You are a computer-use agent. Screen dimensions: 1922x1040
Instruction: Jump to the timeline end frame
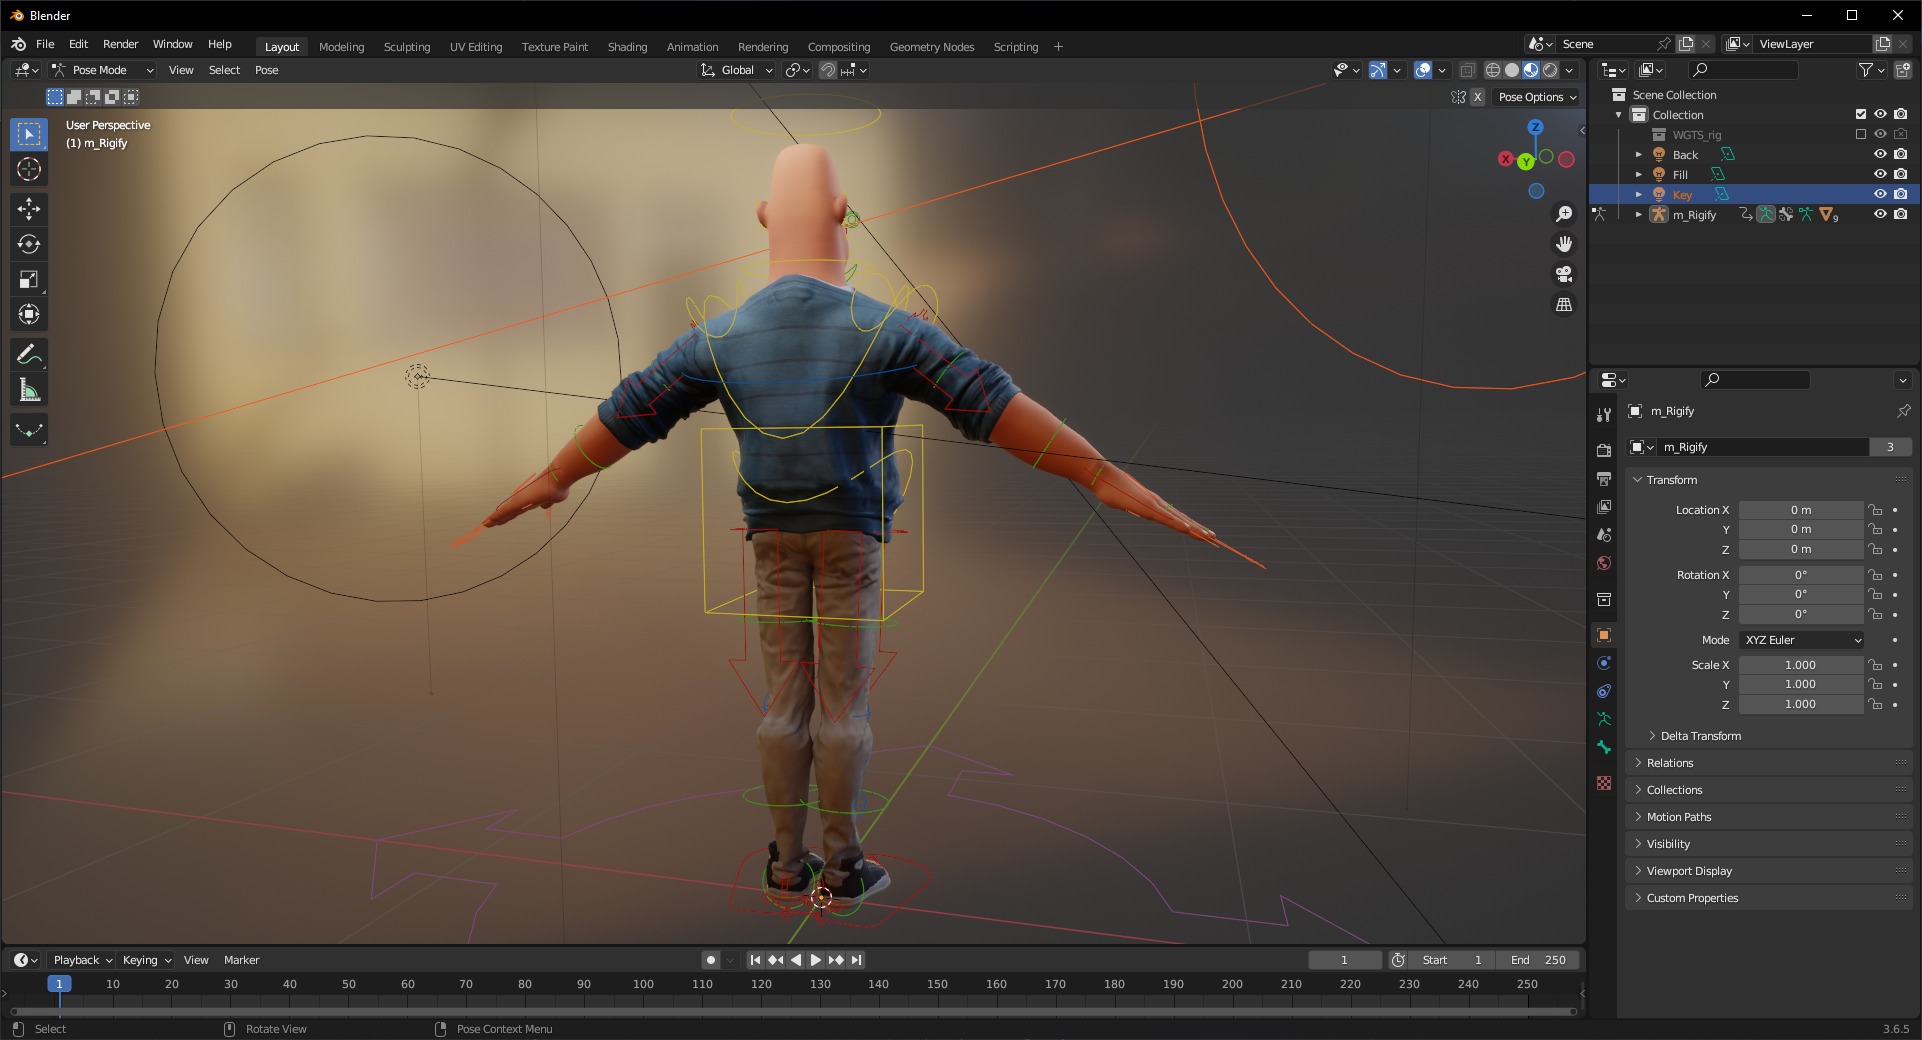857,960
